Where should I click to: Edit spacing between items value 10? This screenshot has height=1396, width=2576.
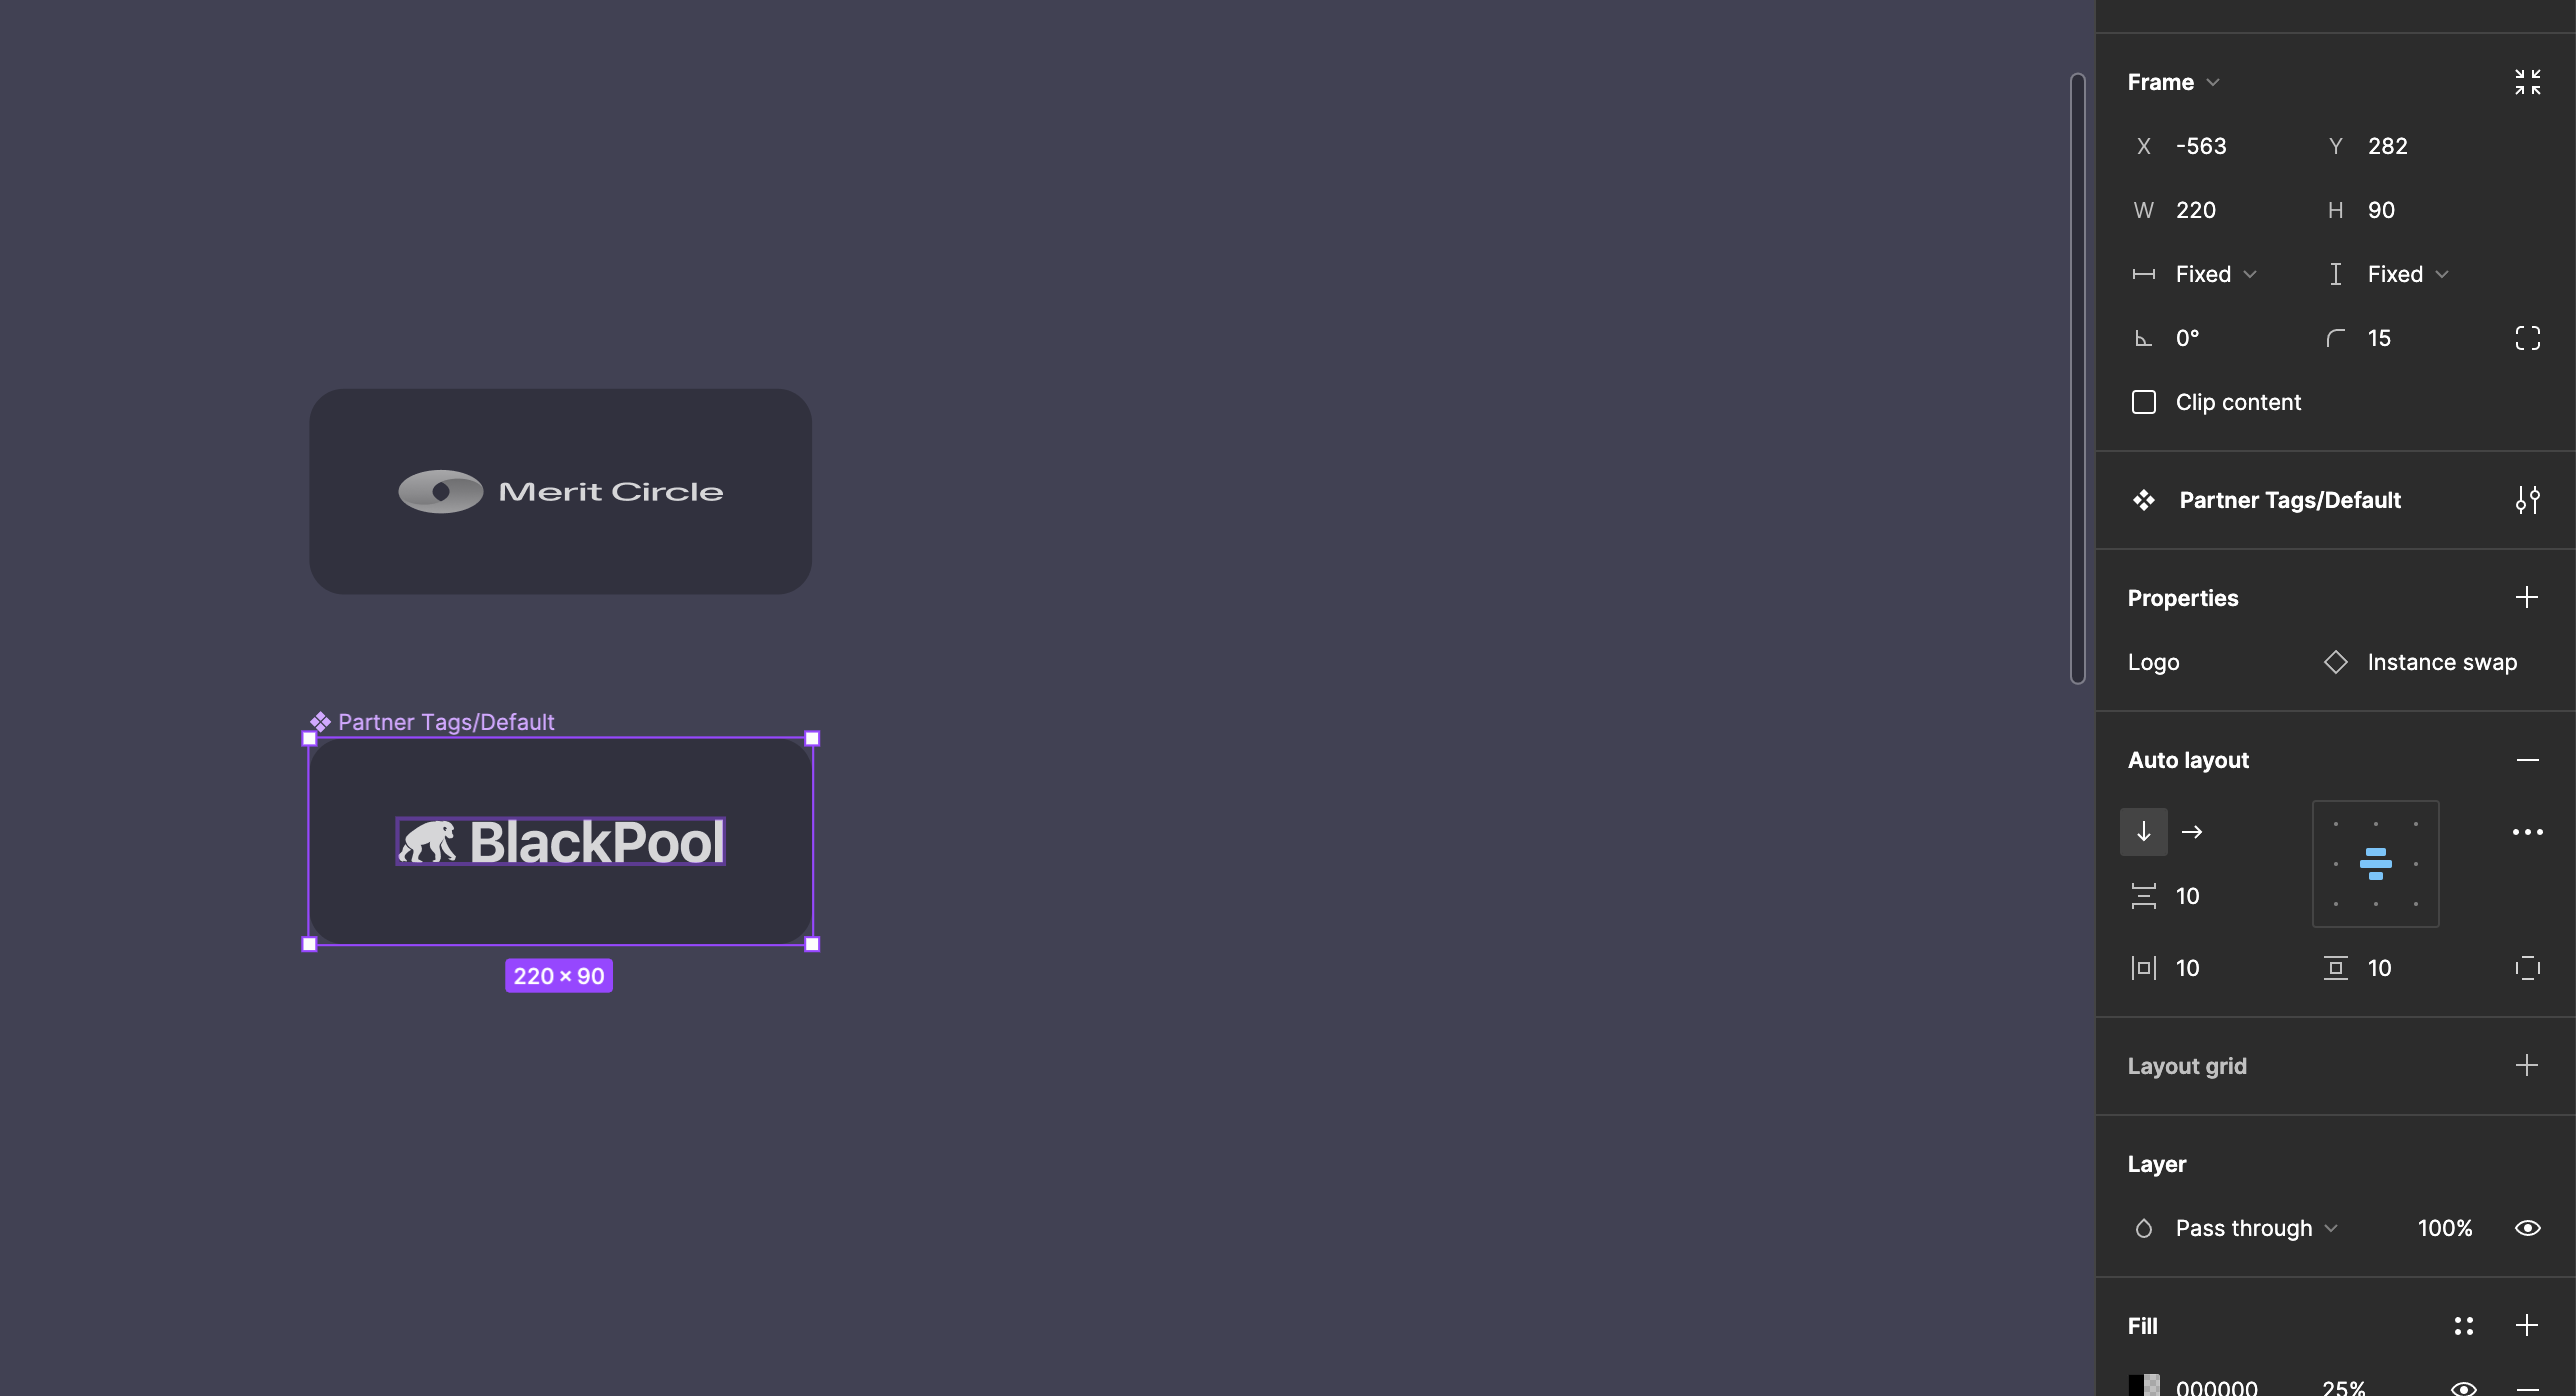[2188, 896]
